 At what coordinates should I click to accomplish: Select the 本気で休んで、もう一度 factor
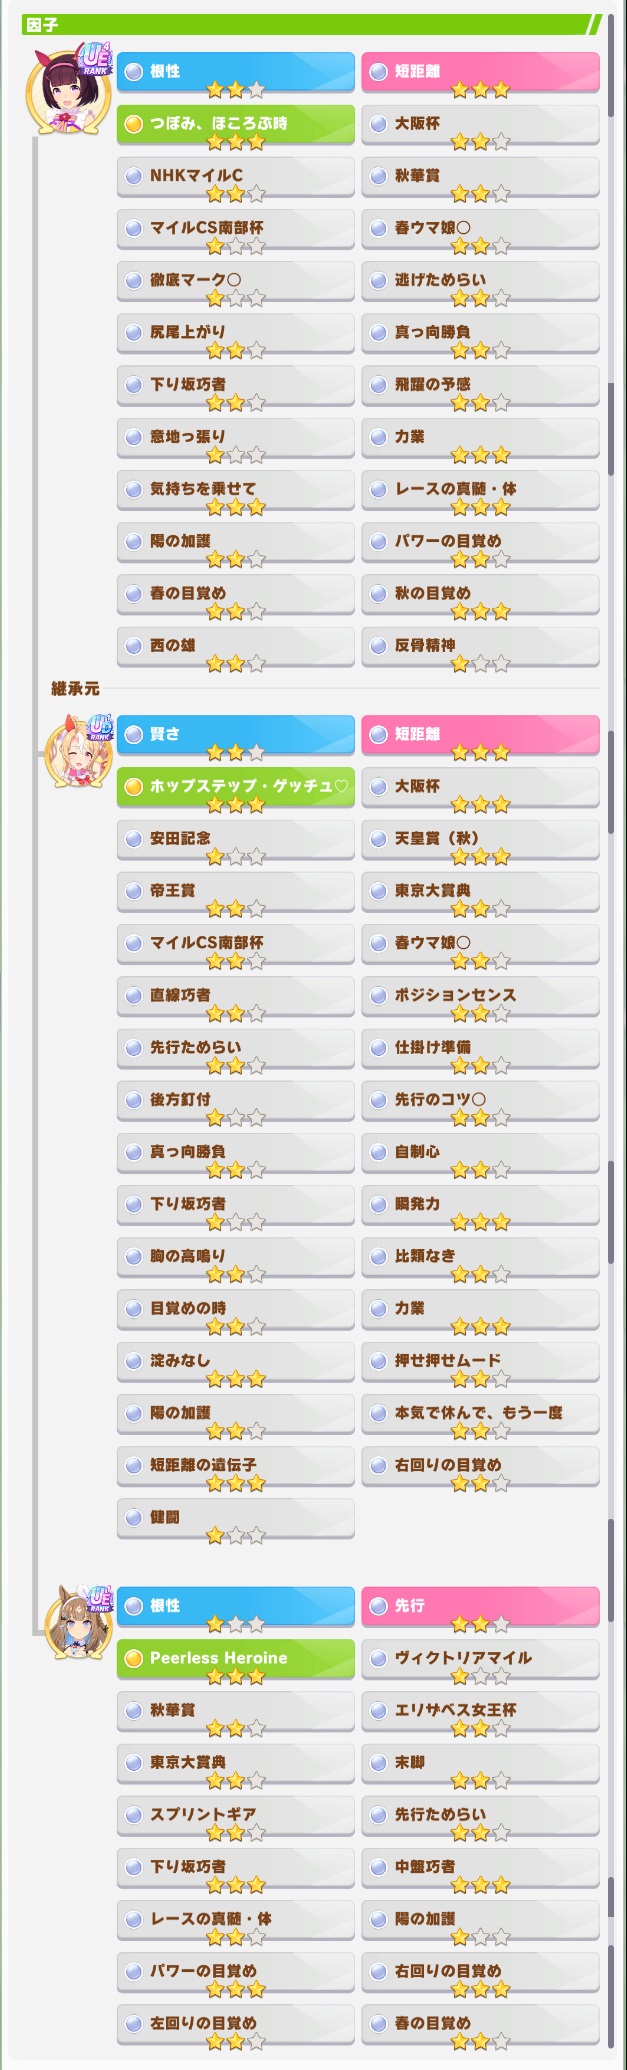481,1415
